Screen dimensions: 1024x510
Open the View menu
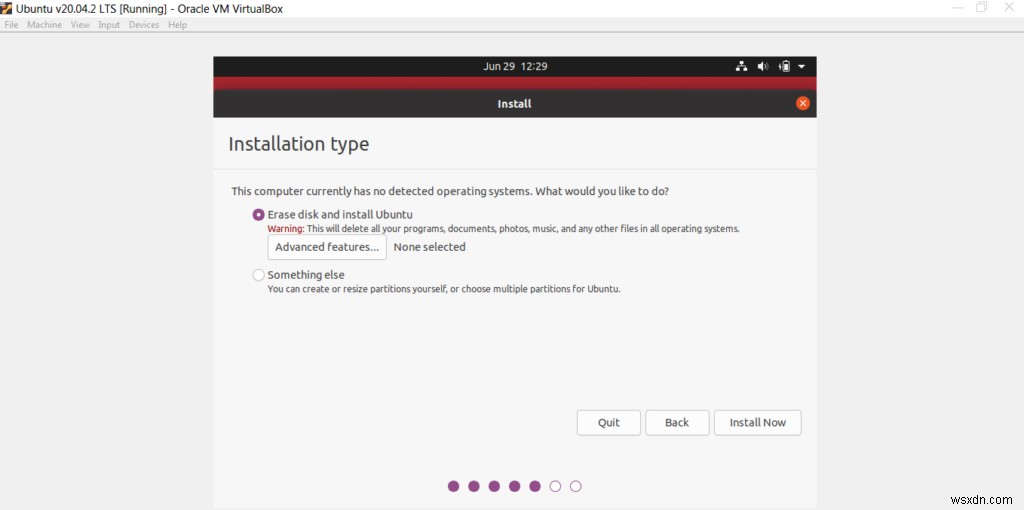click(80, 25)
